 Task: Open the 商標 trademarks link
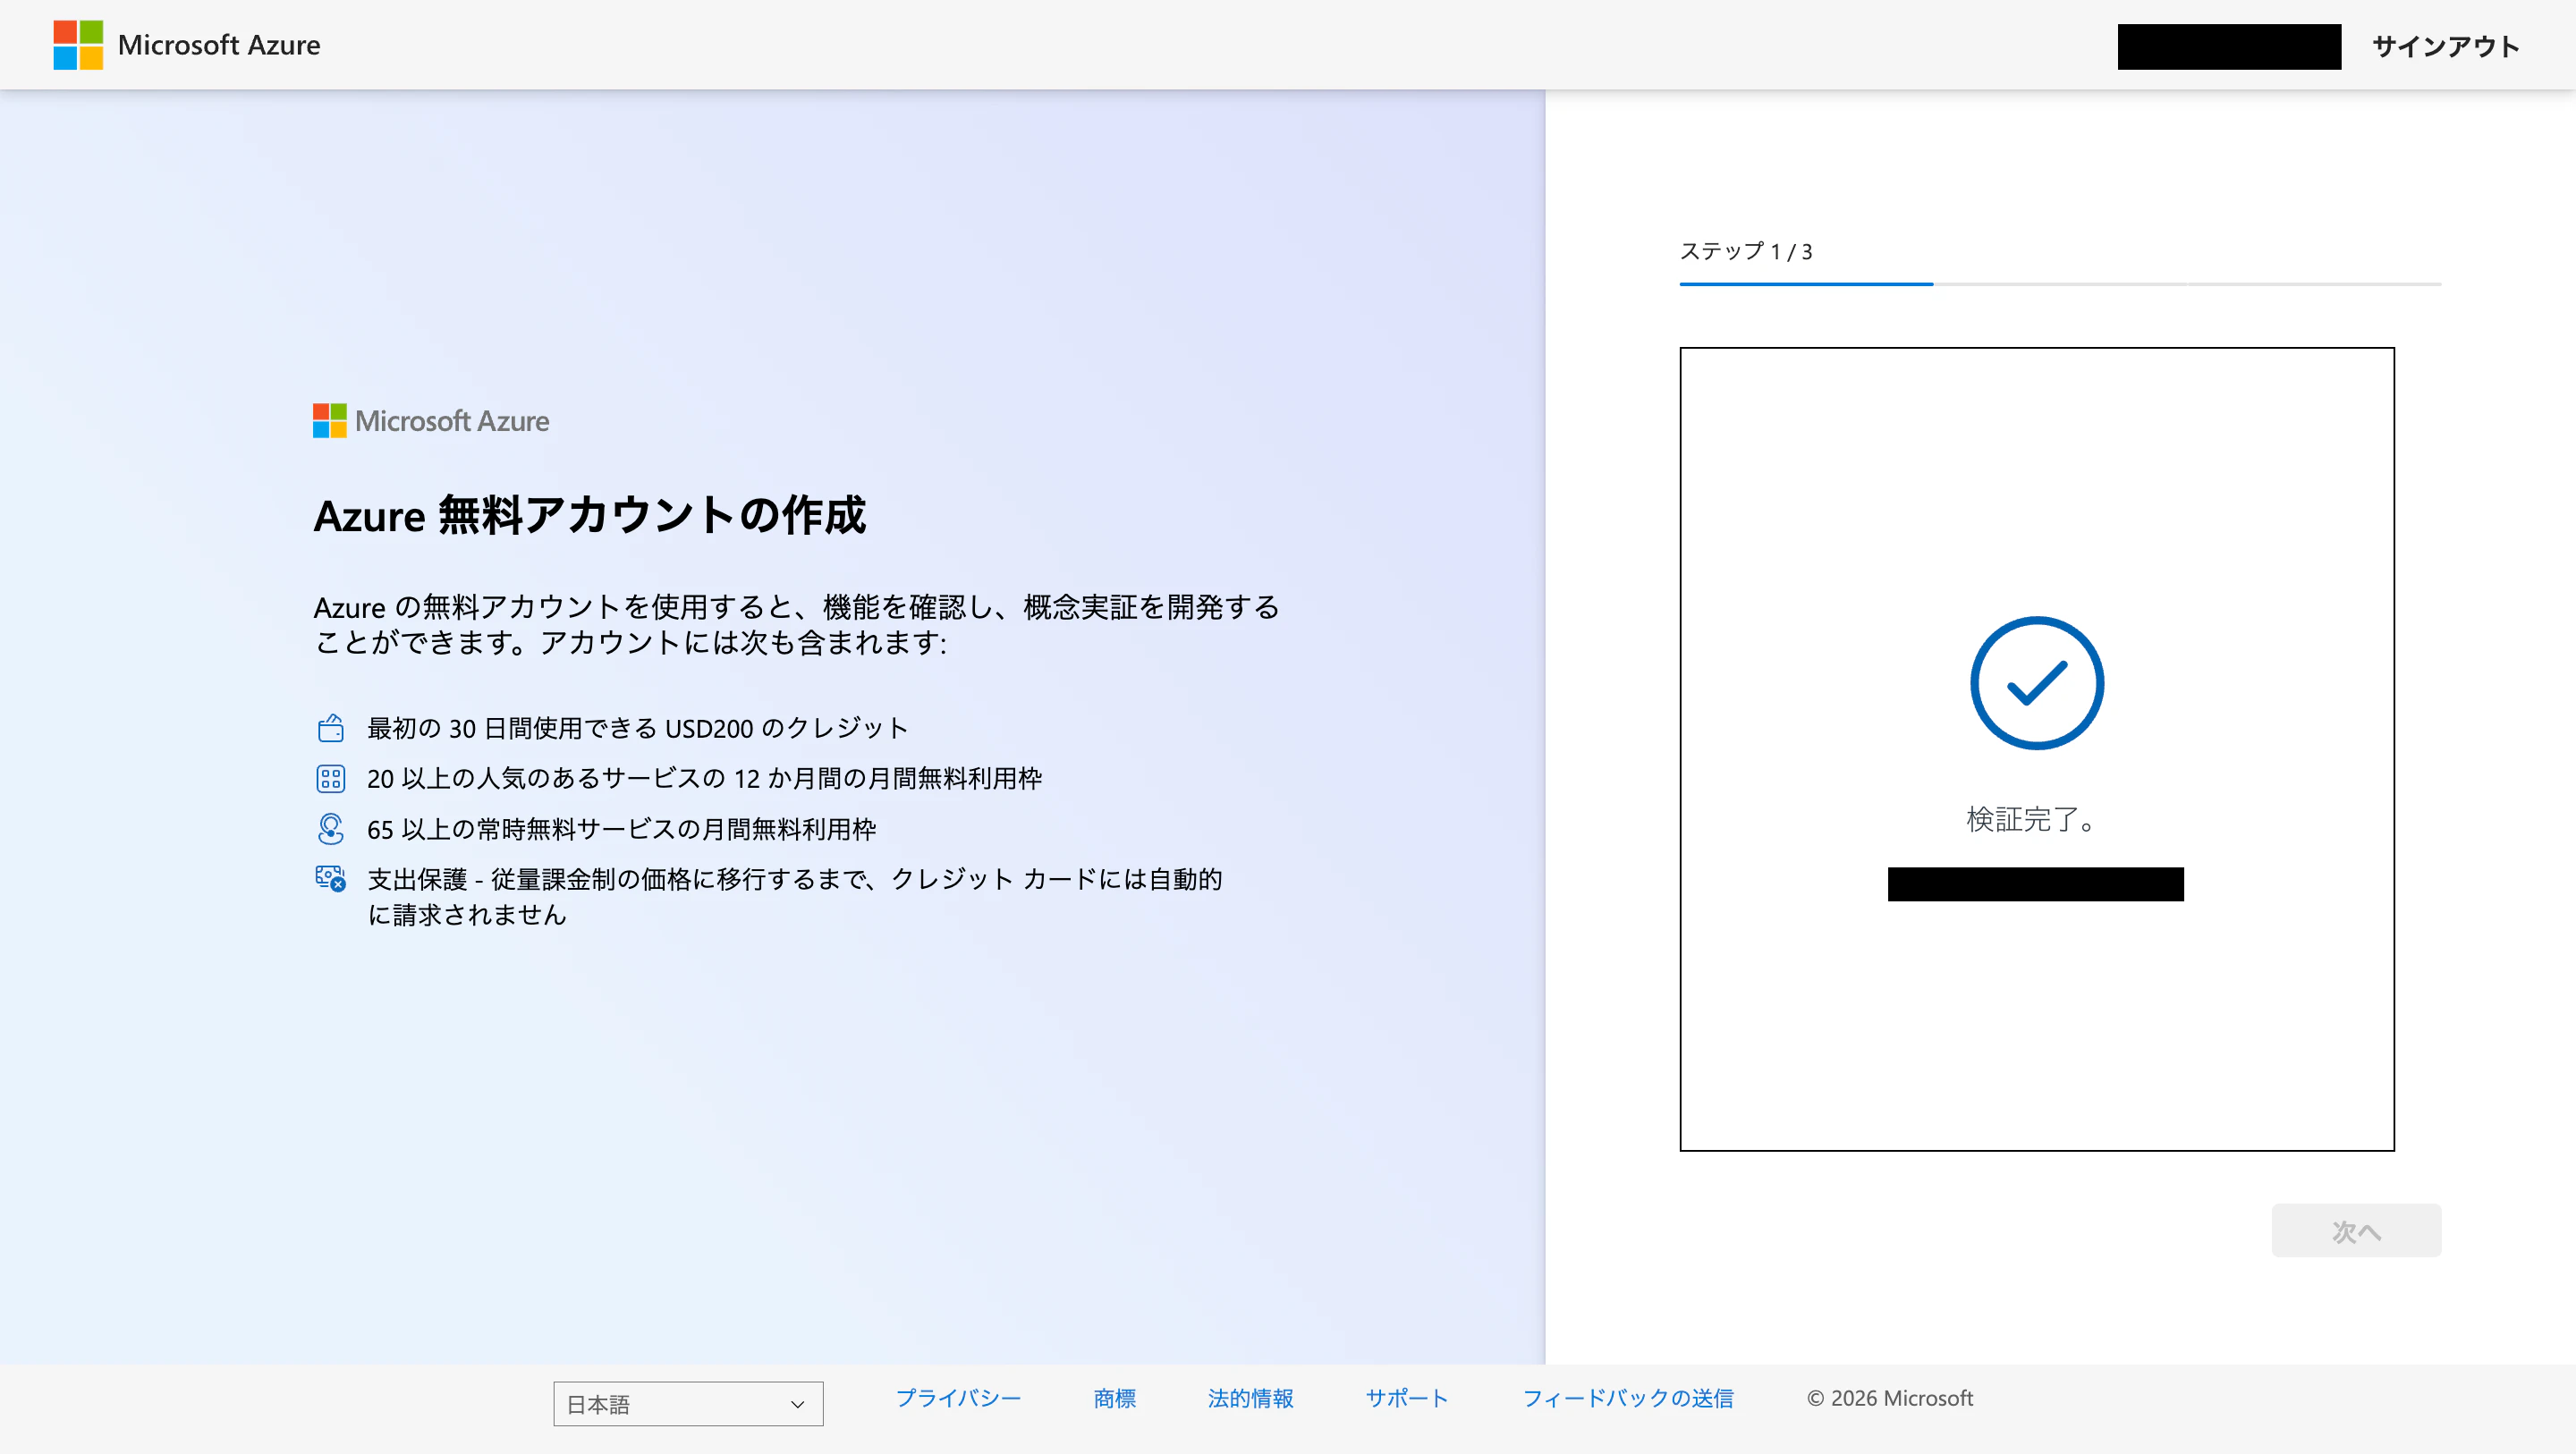click(1115, 1398)
